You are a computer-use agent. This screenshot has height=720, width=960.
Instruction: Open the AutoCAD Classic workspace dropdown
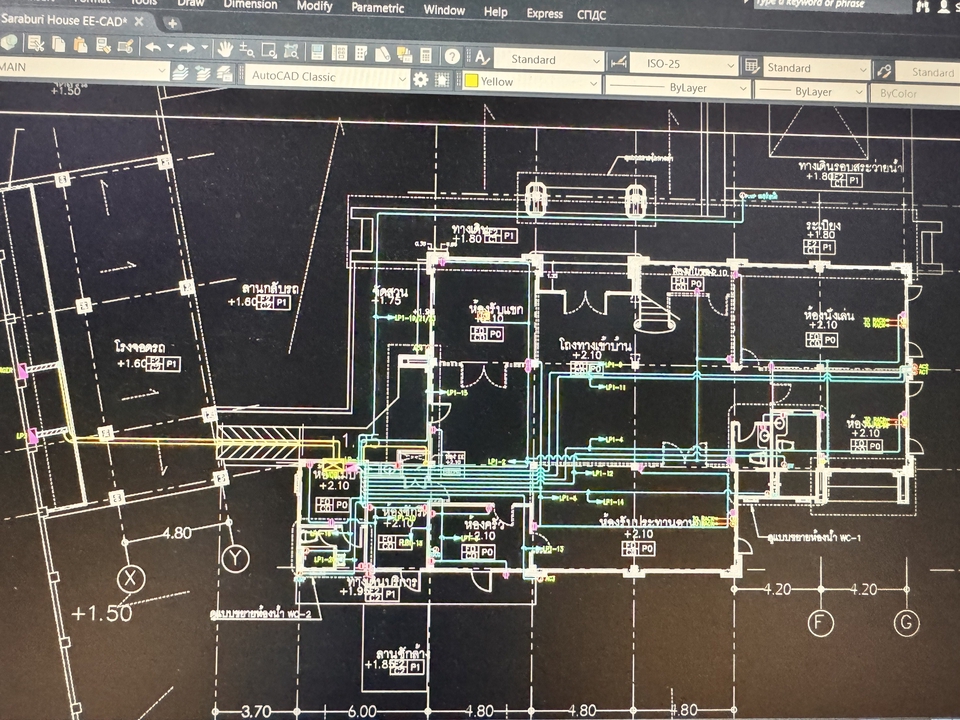click(328, 77)
